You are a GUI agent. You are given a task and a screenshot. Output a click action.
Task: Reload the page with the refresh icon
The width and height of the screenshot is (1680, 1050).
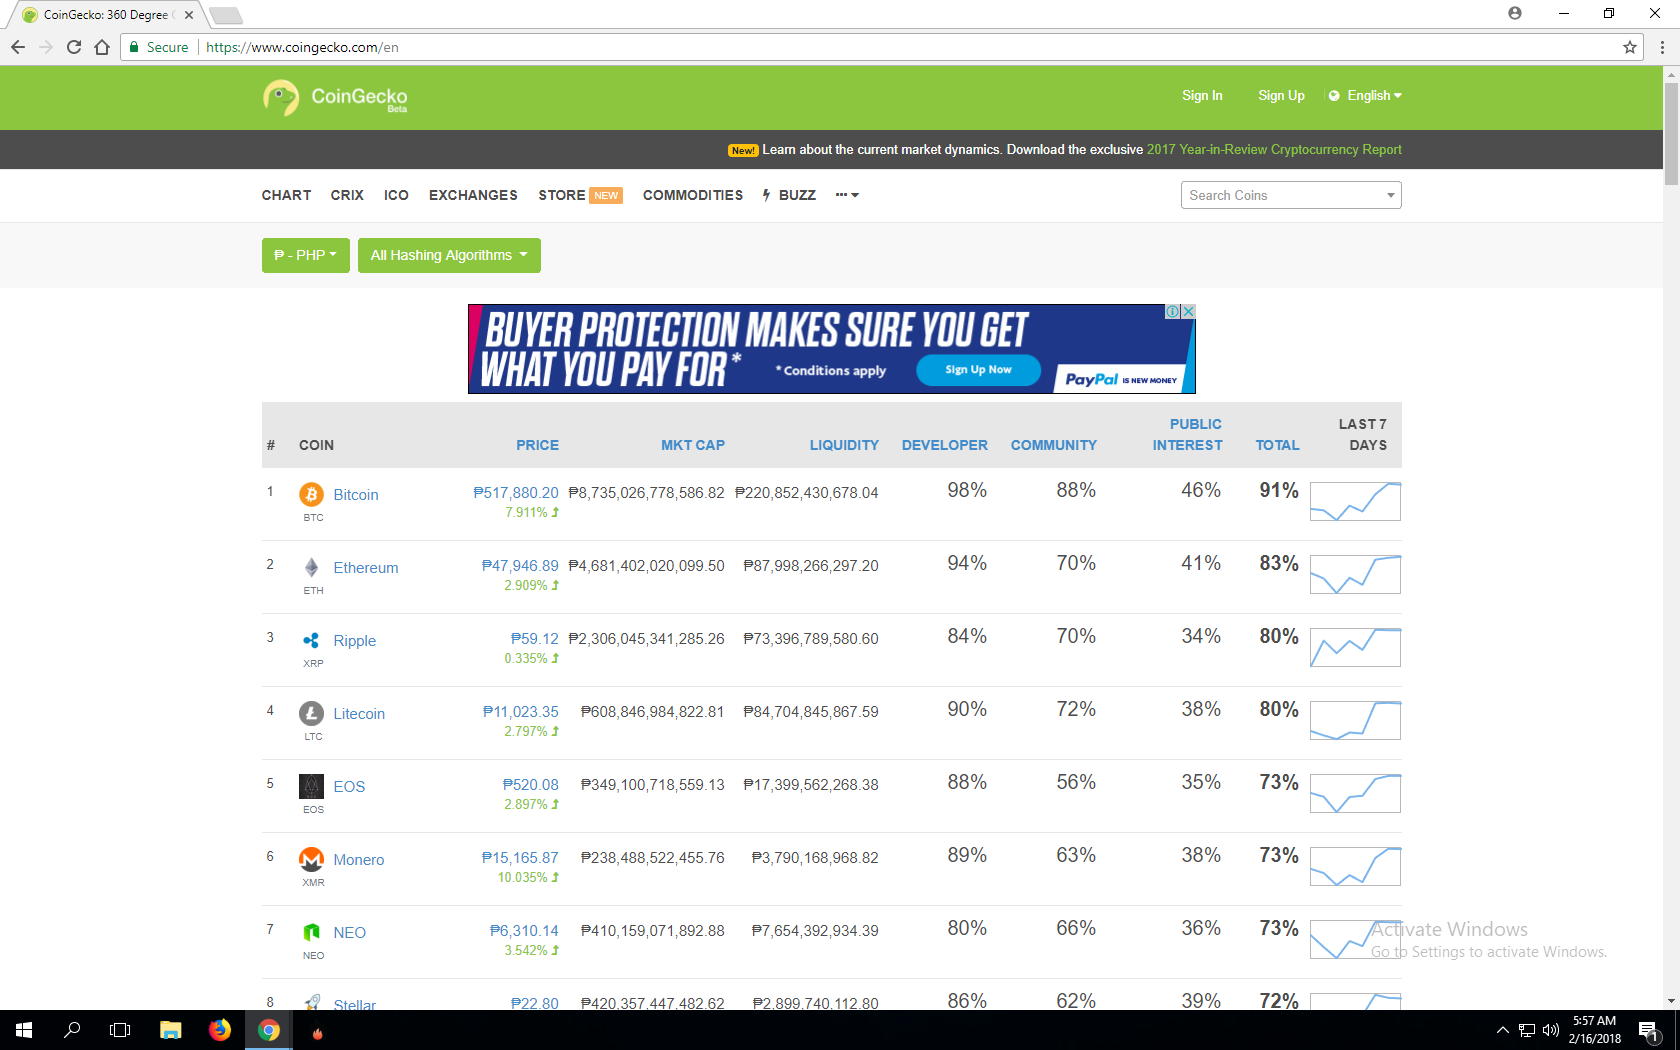(74, 47)
